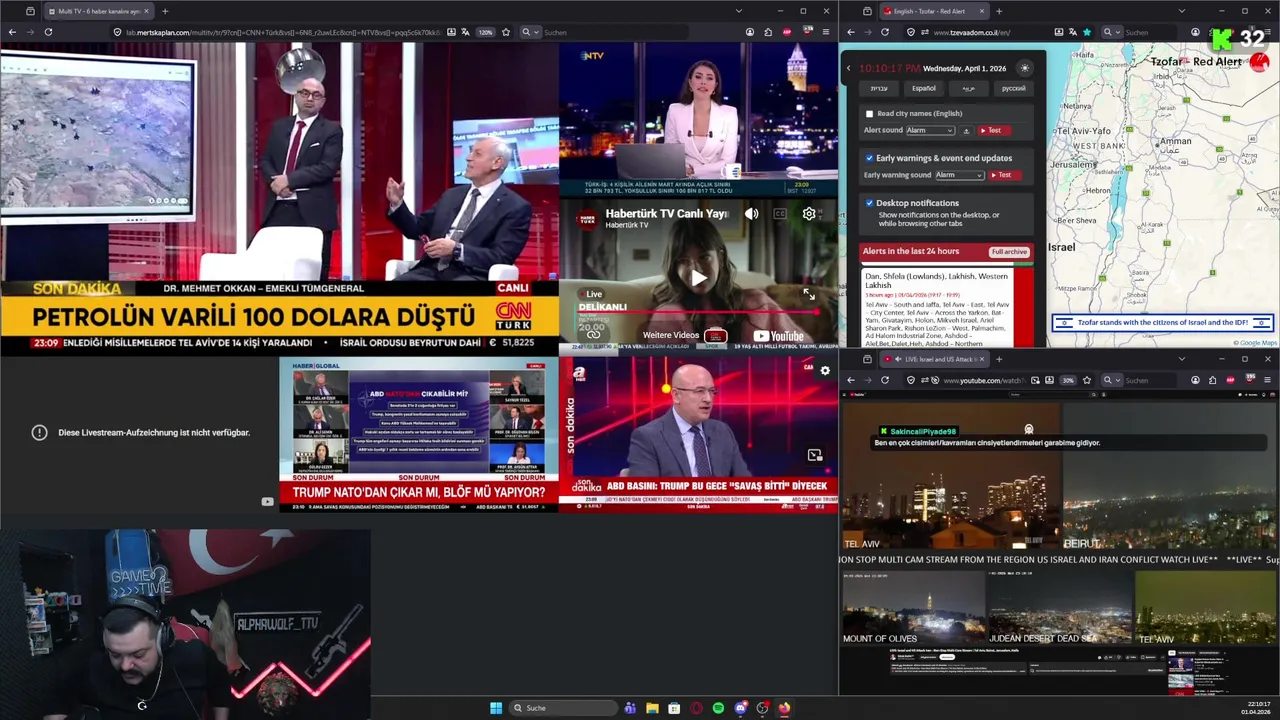Open Firefox menu in YouTube window
The width and height of the screenshot is (1280, 720).
coord(1267,380)
